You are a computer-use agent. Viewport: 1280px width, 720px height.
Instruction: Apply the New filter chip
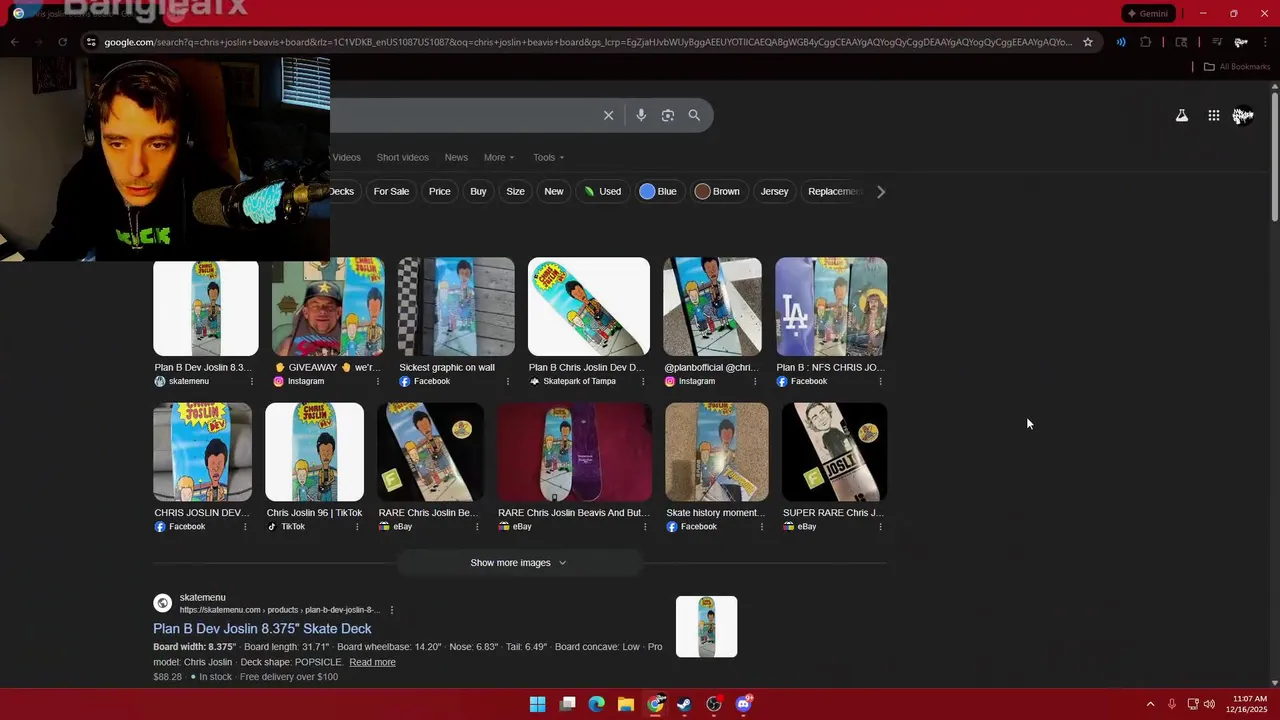pyautogui.click(x=554, y=191)
